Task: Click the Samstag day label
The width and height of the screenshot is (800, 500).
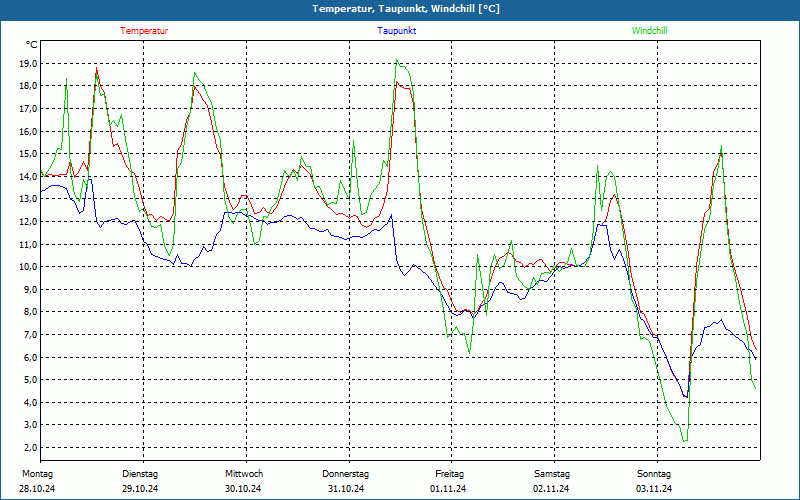Action: (x=552, y=474)
